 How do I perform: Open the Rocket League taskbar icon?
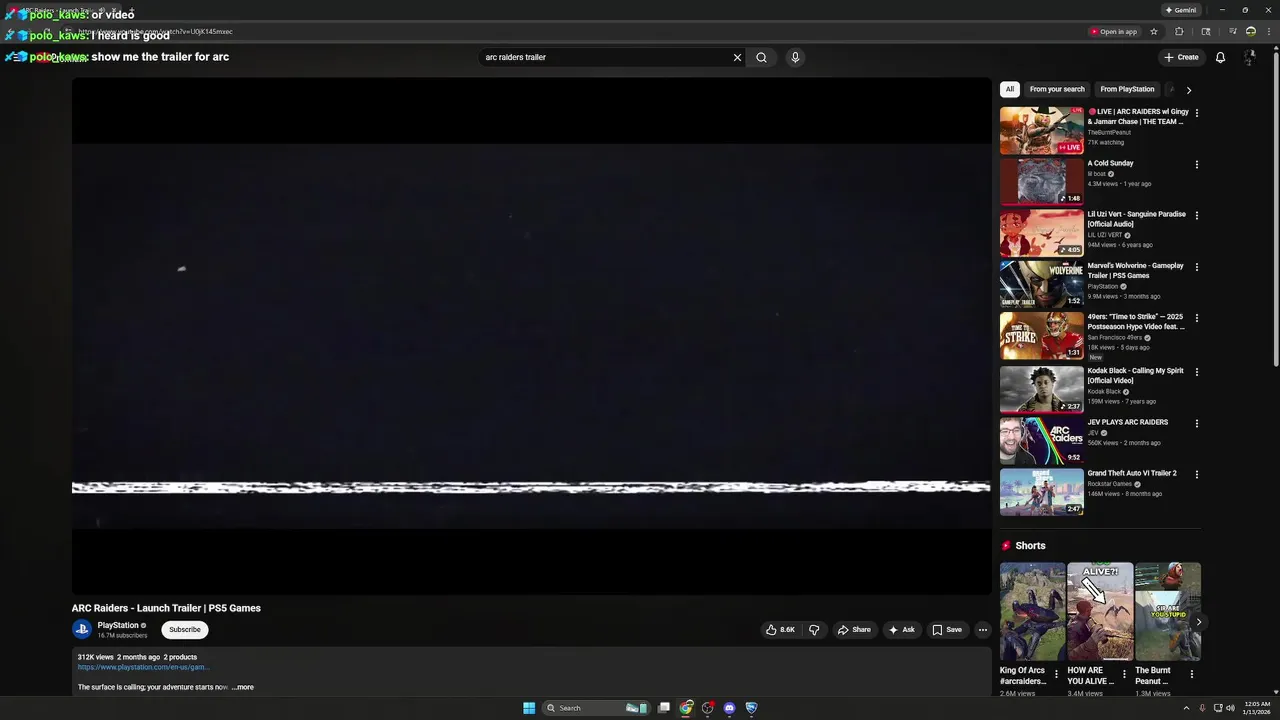coord(751,708)
